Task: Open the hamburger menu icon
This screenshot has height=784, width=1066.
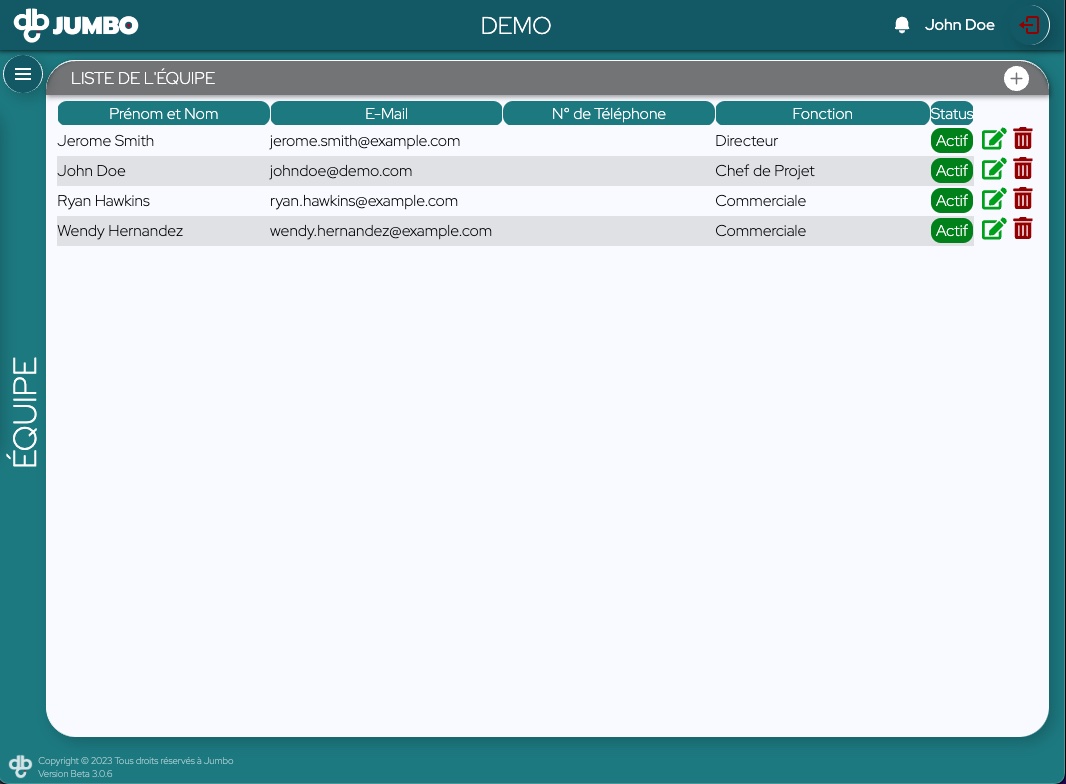Action: point(22,74)
